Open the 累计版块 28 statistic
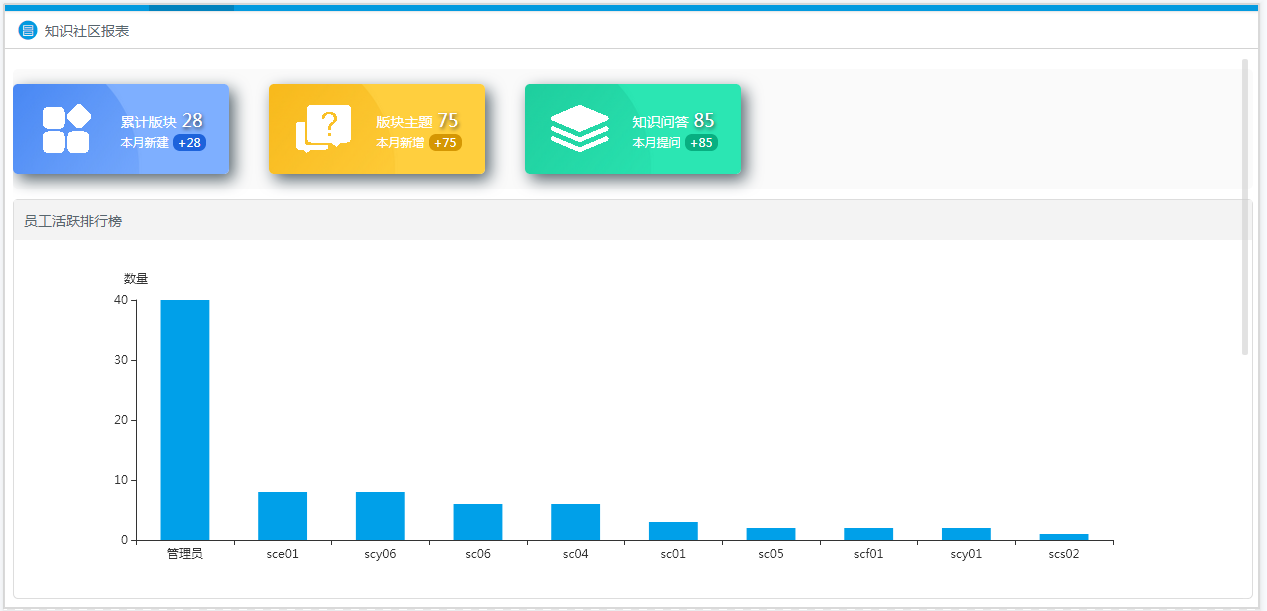The height and width of the screenshot is (611, 1267). point(161,121)
